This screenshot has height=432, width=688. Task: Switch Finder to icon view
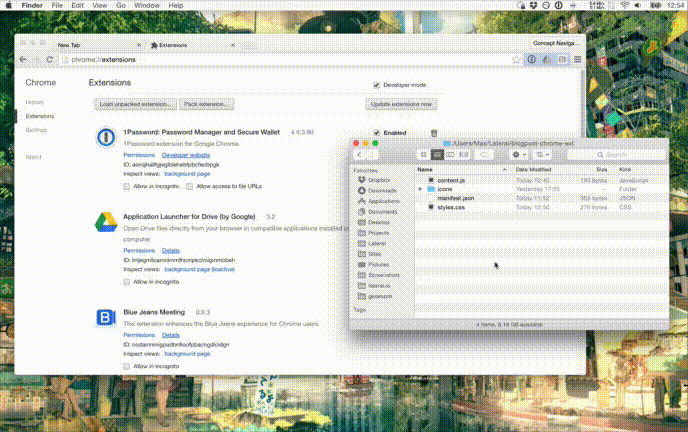point(424,154)
